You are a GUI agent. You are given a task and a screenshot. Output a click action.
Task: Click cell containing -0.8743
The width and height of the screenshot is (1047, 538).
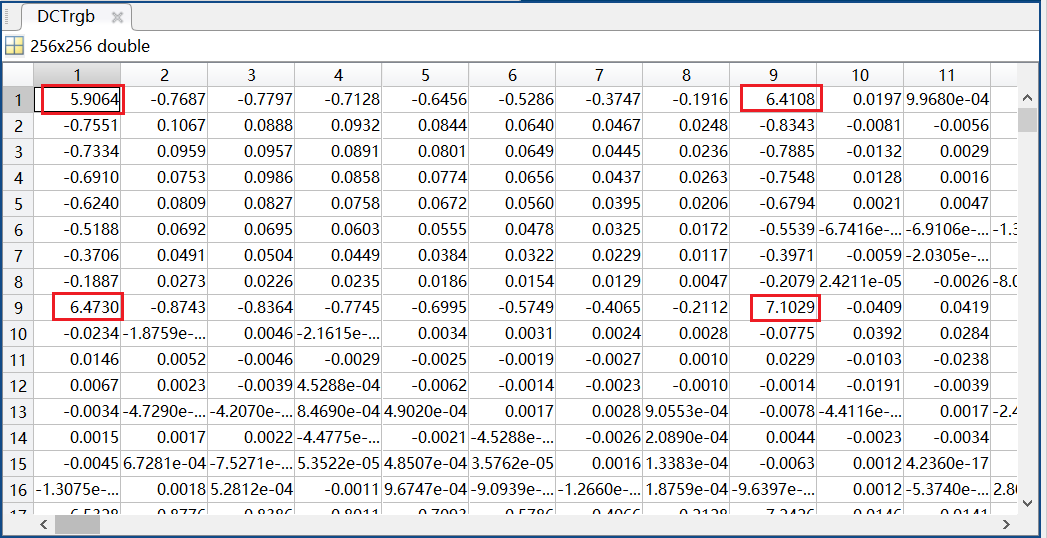tap(164, 308)
